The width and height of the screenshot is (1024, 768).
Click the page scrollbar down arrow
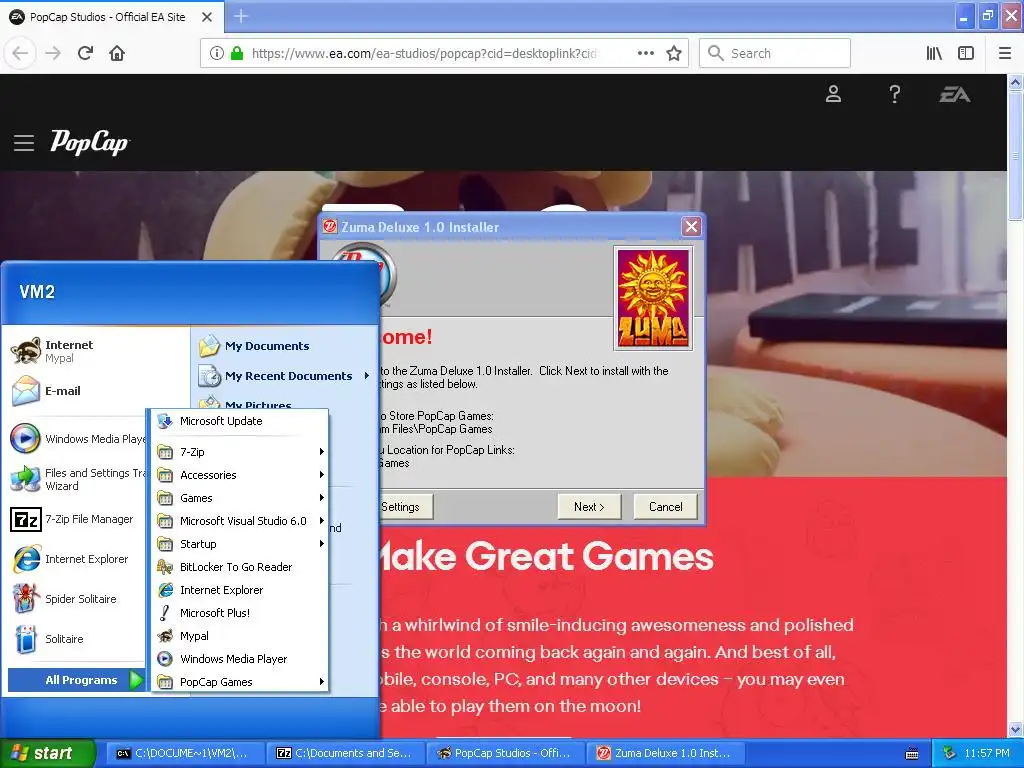(x=1016, y=729)
